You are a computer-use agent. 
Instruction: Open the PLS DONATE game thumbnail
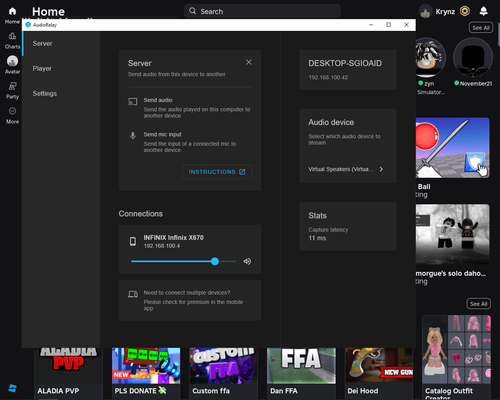[146, 366]
